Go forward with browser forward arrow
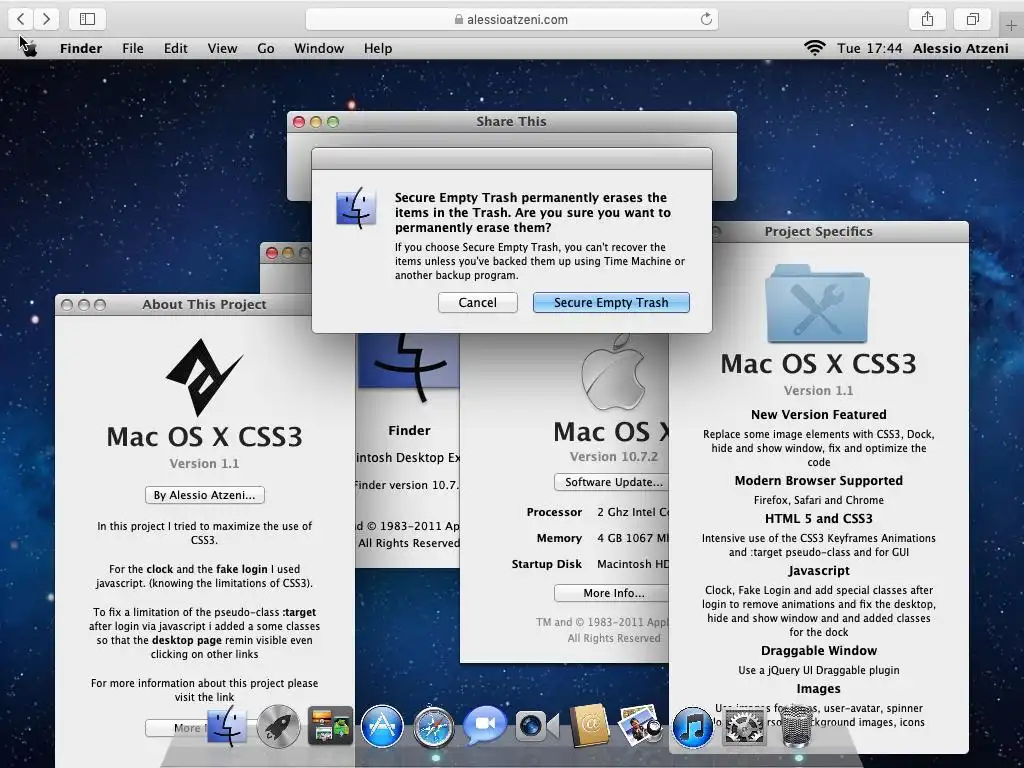This screenshot has height=768, width=1024. pyautogui.click(x=46, y=19)
